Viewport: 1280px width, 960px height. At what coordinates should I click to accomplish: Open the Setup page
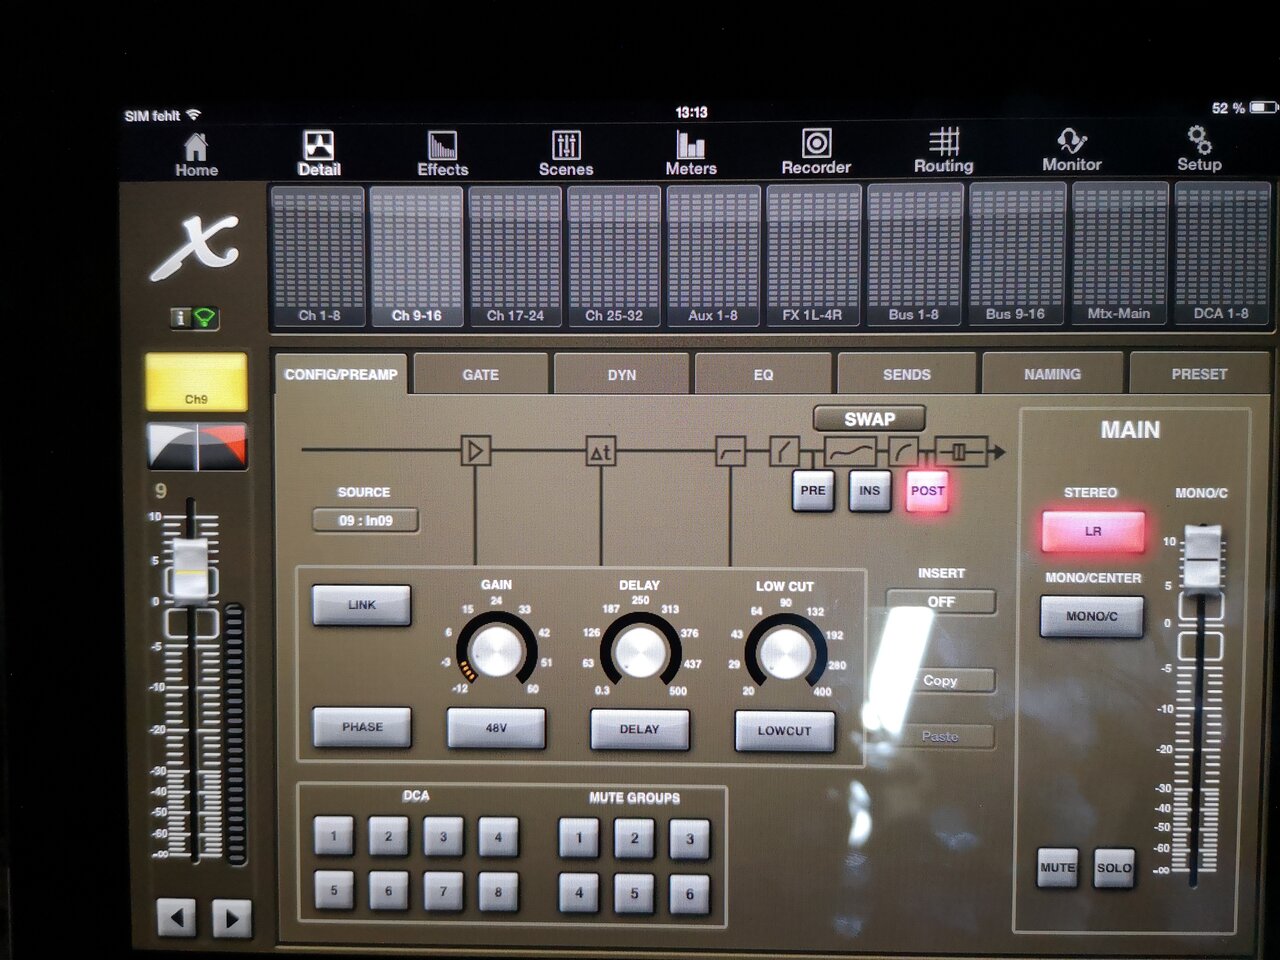(x=1199, y=149)
